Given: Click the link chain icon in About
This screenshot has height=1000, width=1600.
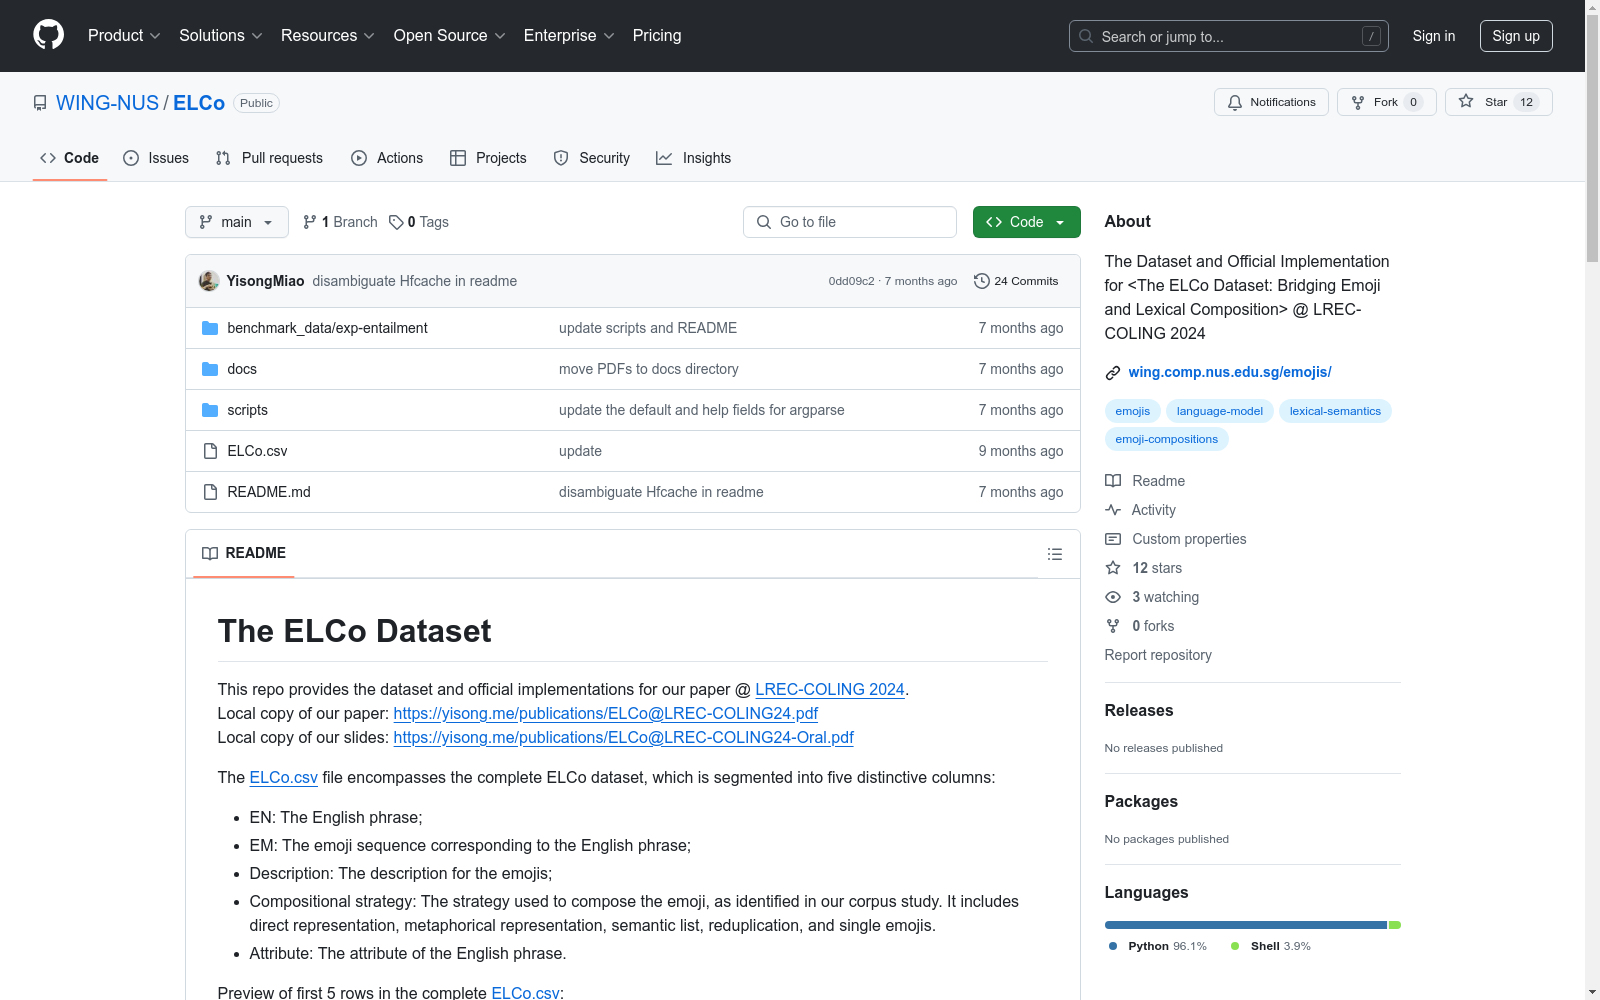Looking at the screenshot, I should (1113, 373).
